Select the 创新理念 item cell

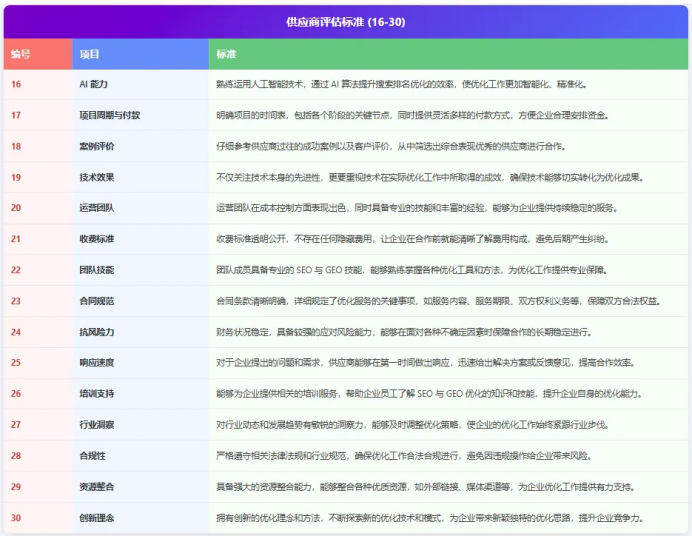tap(97, 518)
